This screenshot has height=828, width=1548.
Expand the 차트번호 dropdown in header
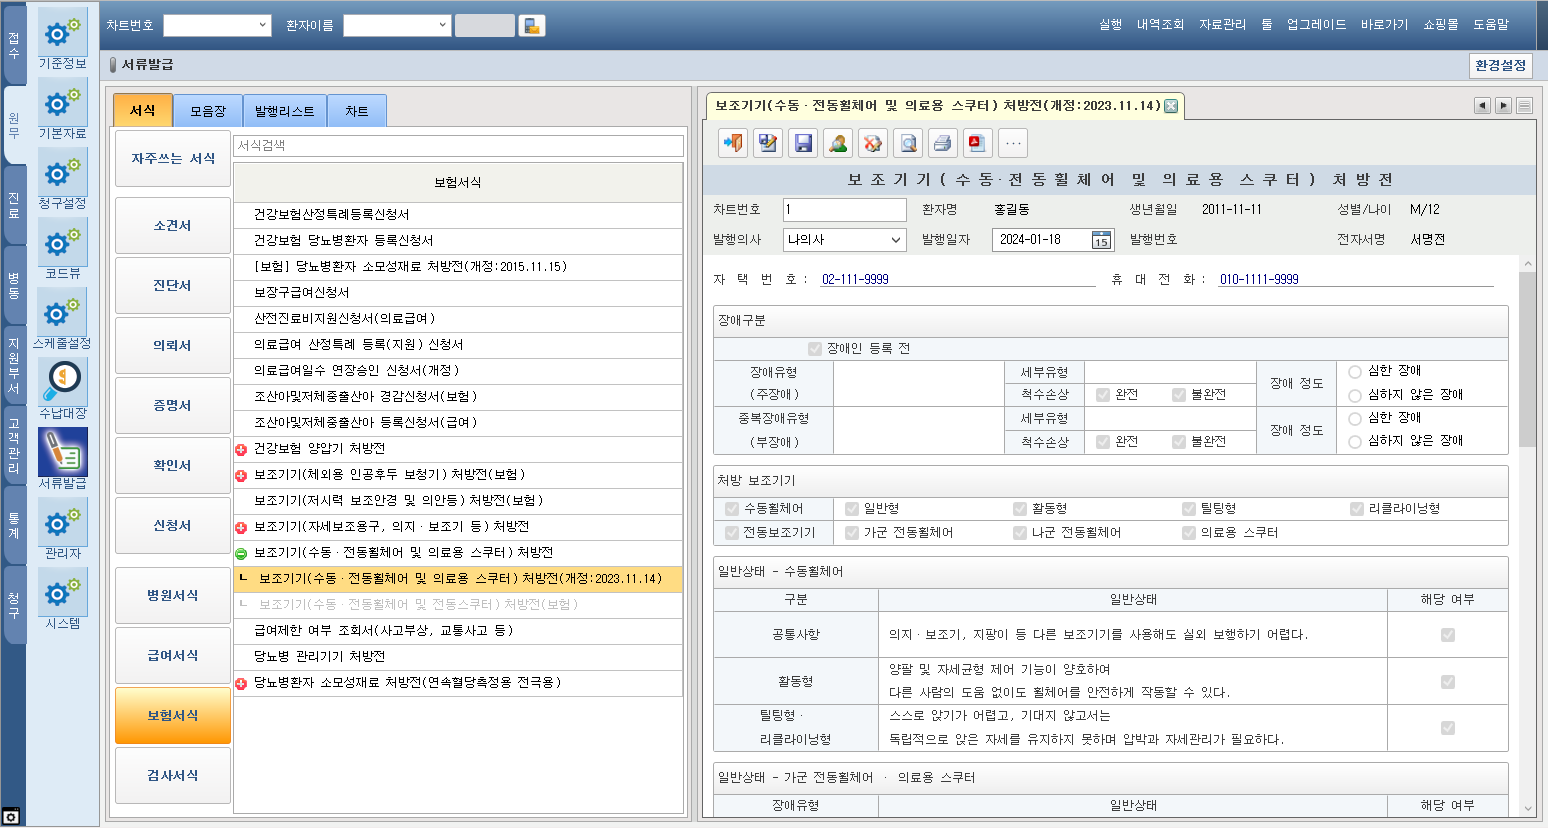point(263,26)
